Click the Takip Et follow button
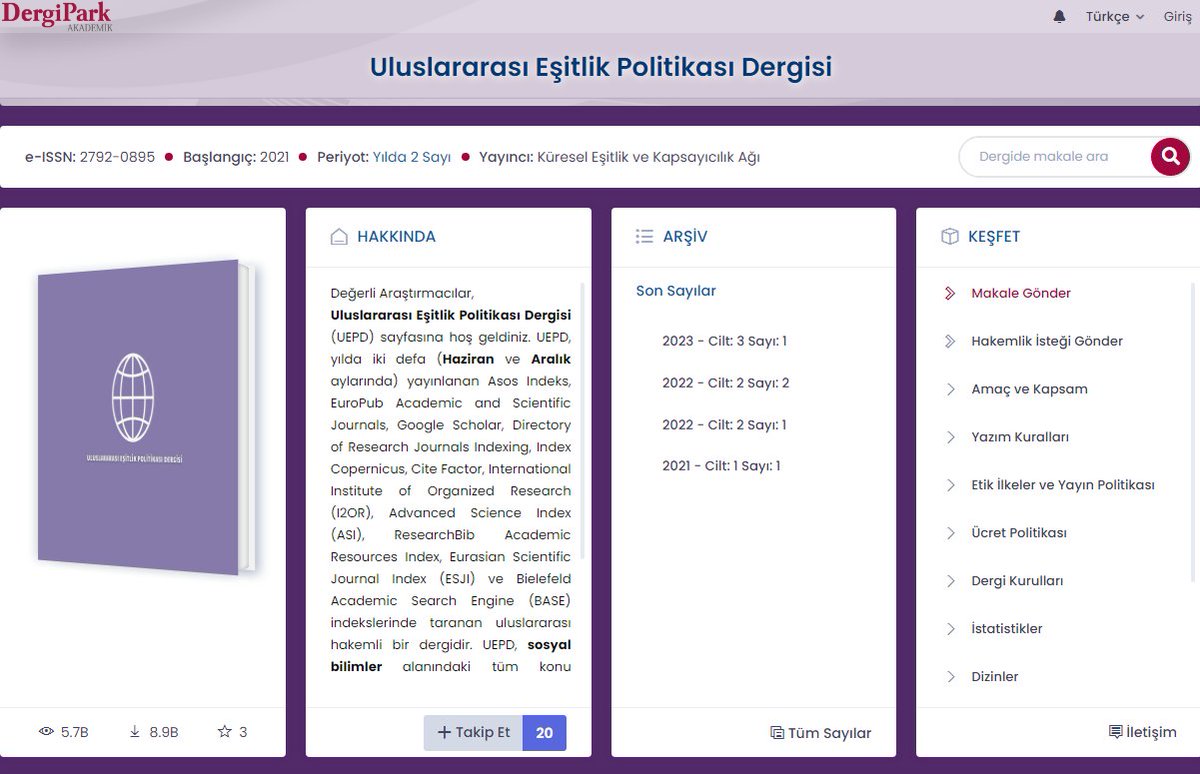Viewport: 1200px width, 774px height. pyautogui.click(x=472, y=732)
